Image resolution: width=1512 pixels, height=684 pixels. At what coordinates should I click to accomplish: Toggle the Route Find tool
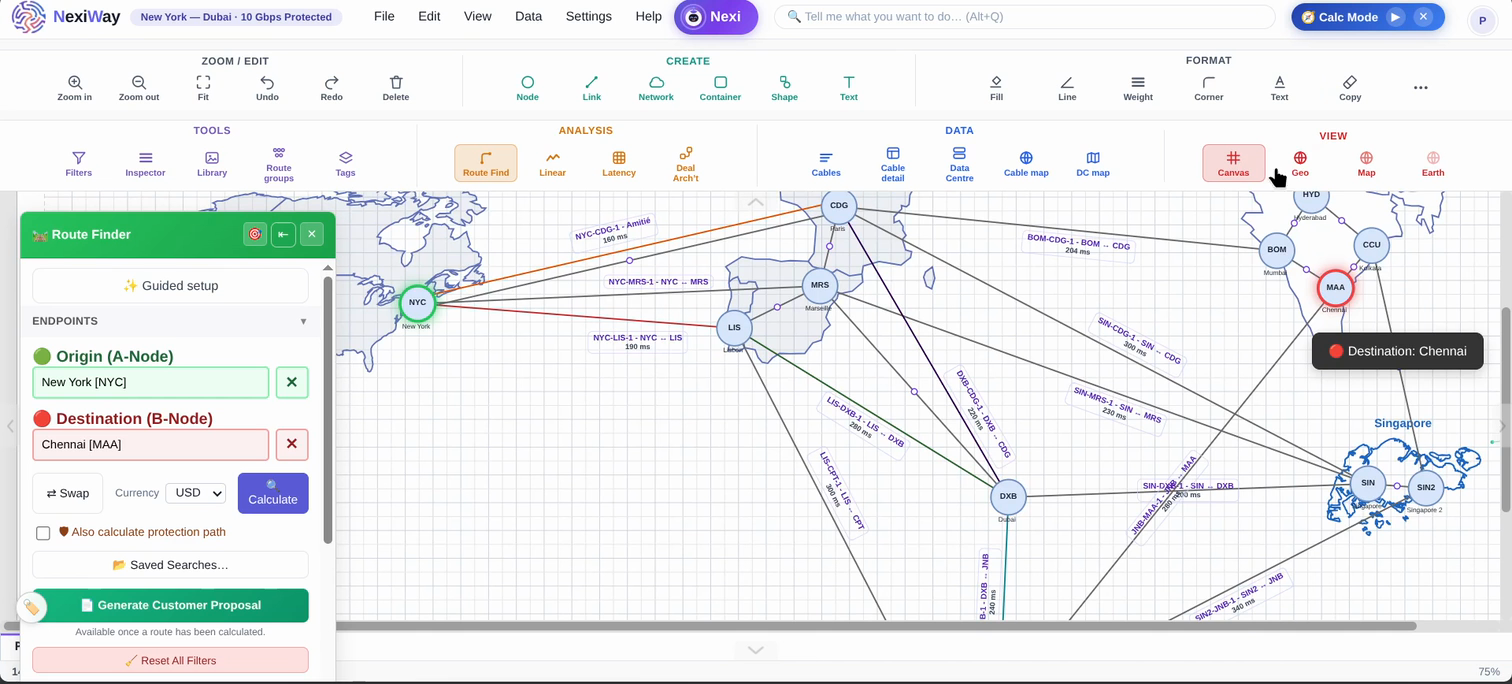486,164
